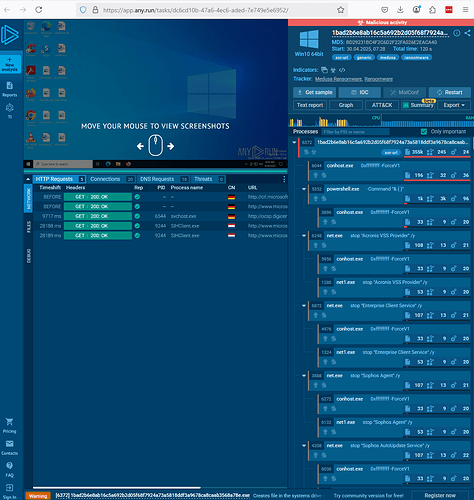The width and height of the screenshot is (474, 500).
Task: Open the process Graph
Action: 346,105
